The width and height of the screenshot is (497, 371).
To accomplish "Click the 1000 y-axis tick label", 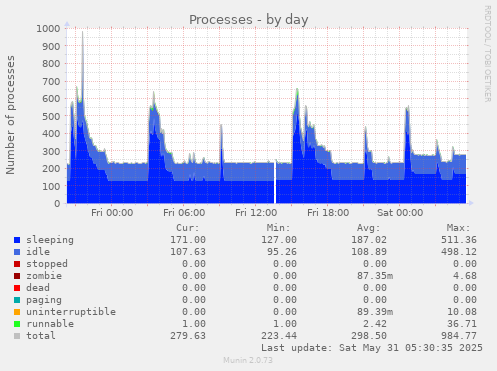I will tap(48, 29).
